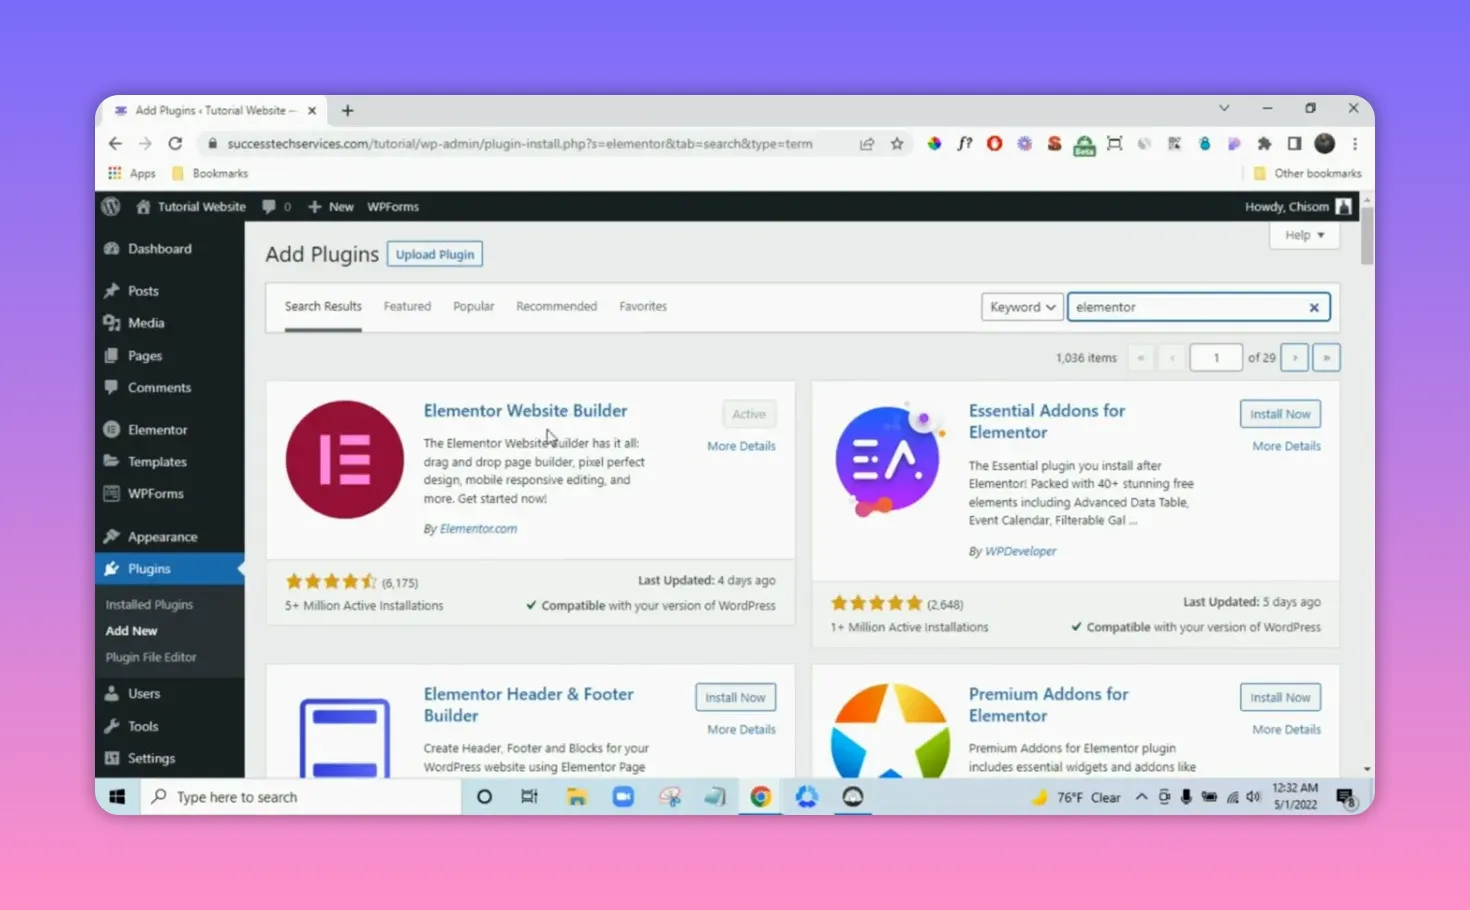
Task: Go back with browser back arrow
Action: [115, 144]
